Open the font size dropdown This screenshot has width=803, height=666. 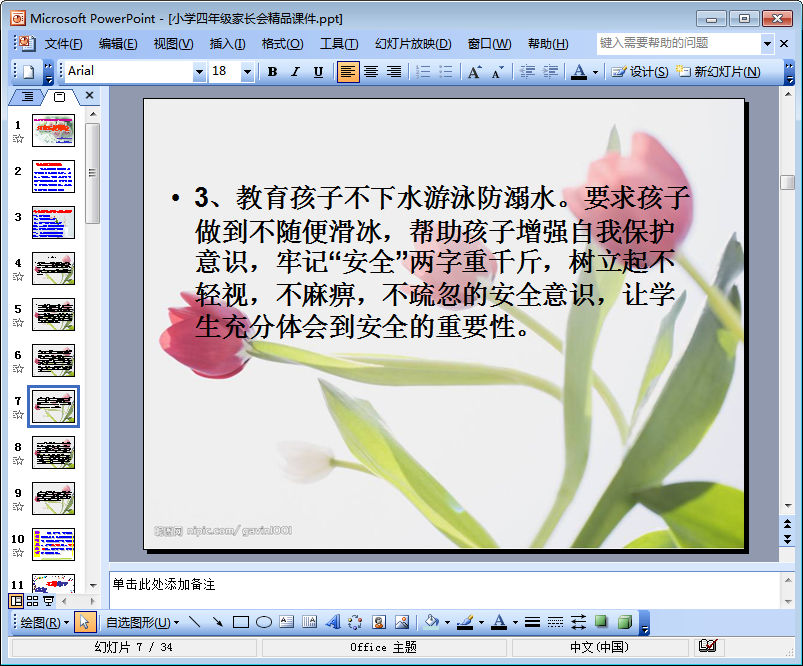[248, 72]
